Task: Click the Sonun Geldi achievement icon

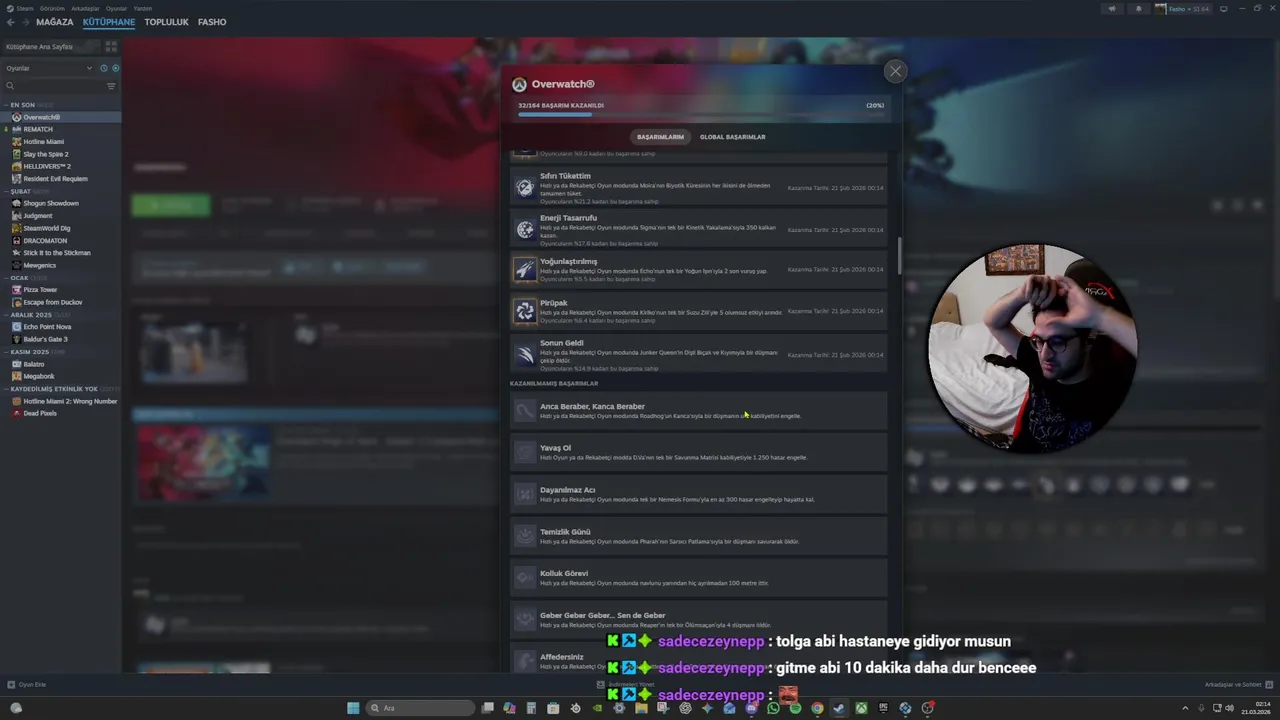Action: [525, 354]
